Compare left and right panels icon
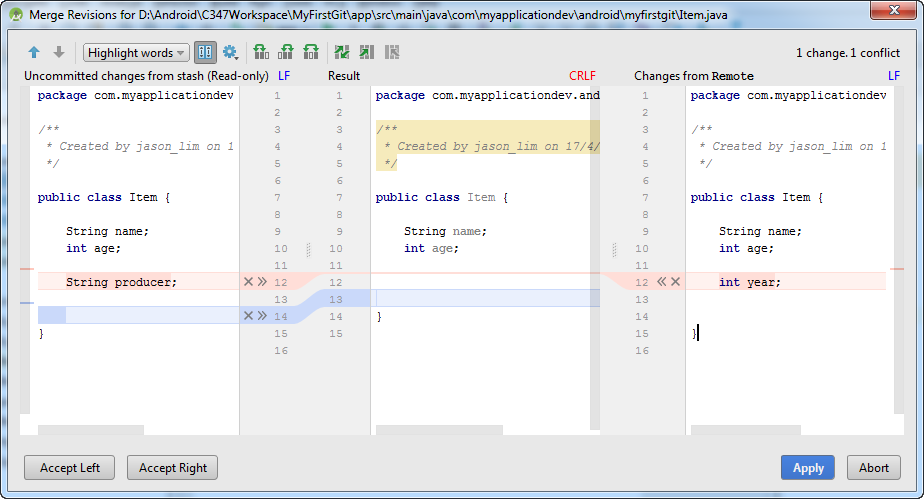This screenshot has height=500, width=924. 311,52
